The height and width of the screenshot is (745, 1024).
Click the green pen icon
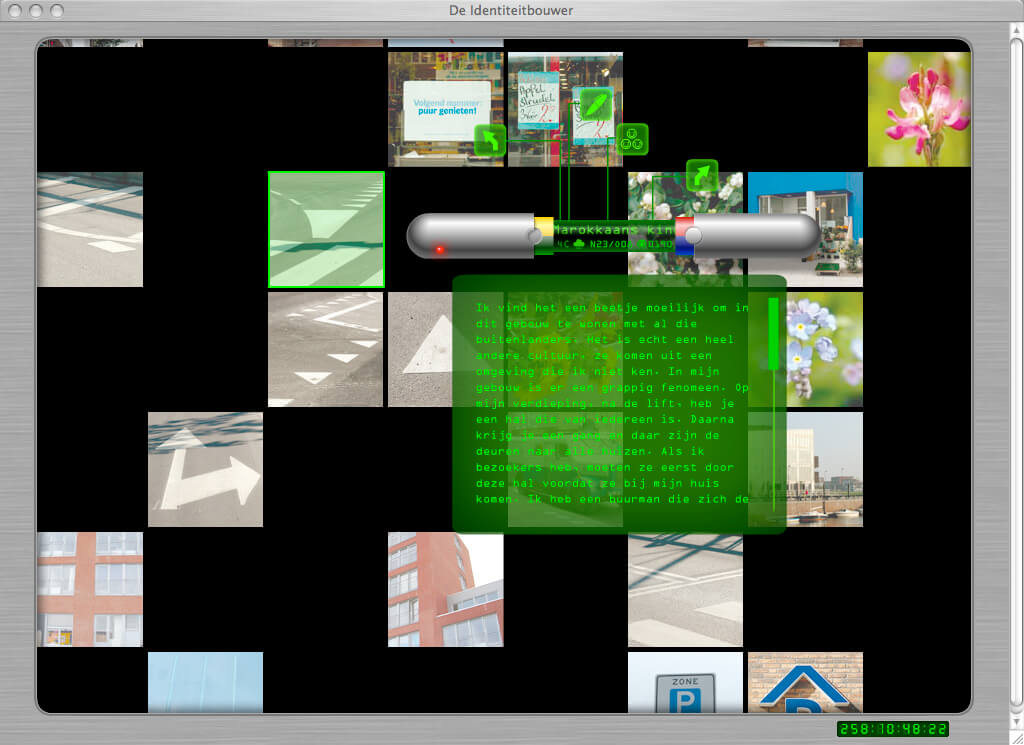coord(596,105)
